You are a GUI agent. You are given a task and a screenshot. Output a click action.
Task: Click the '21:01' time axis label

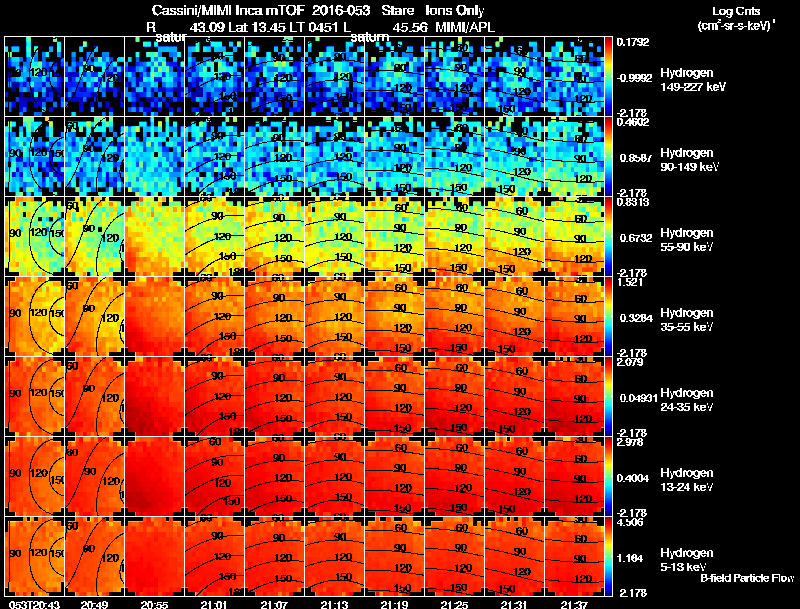214,604
